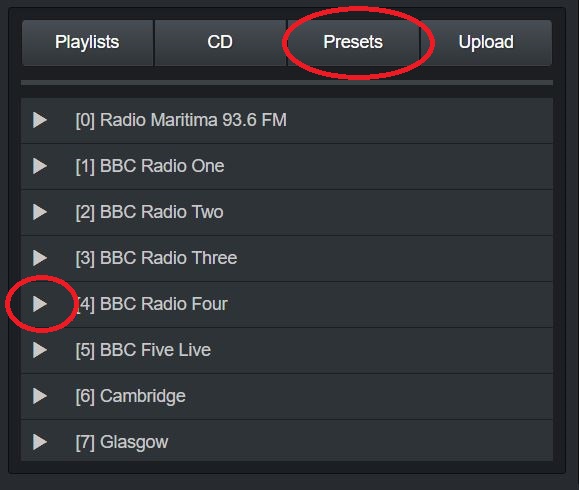Play the Glasgow preset station
The image size is (579, 490).
tap(40, 442)
